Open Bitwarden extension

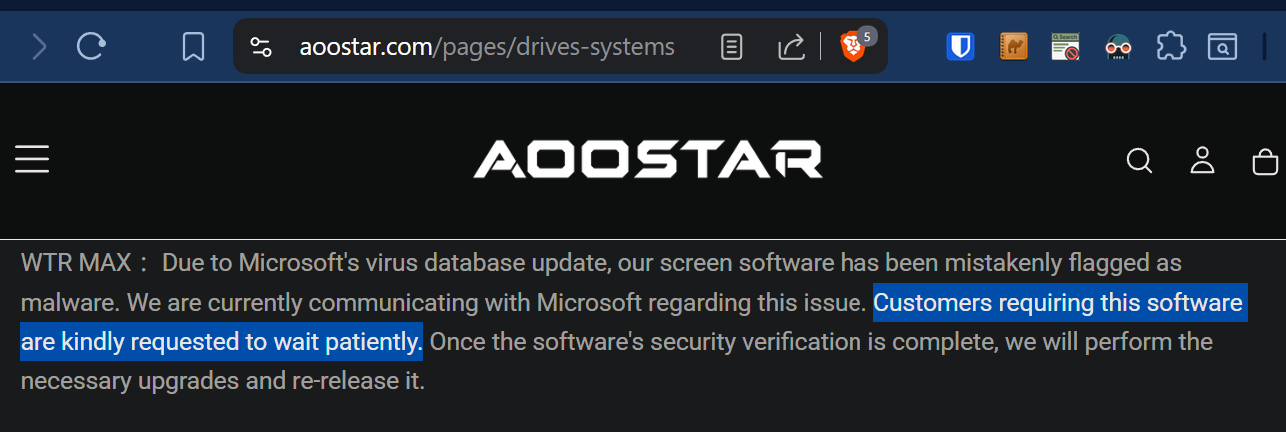click(x=961, y=47)
